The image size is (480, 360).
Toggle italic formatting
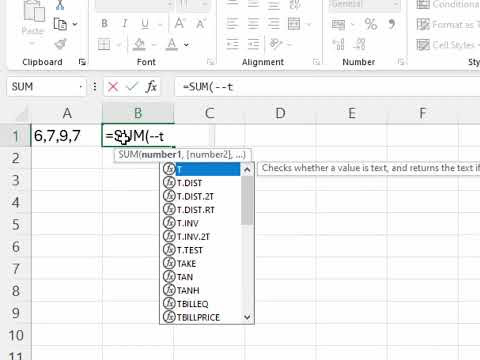tap(124, 24)
